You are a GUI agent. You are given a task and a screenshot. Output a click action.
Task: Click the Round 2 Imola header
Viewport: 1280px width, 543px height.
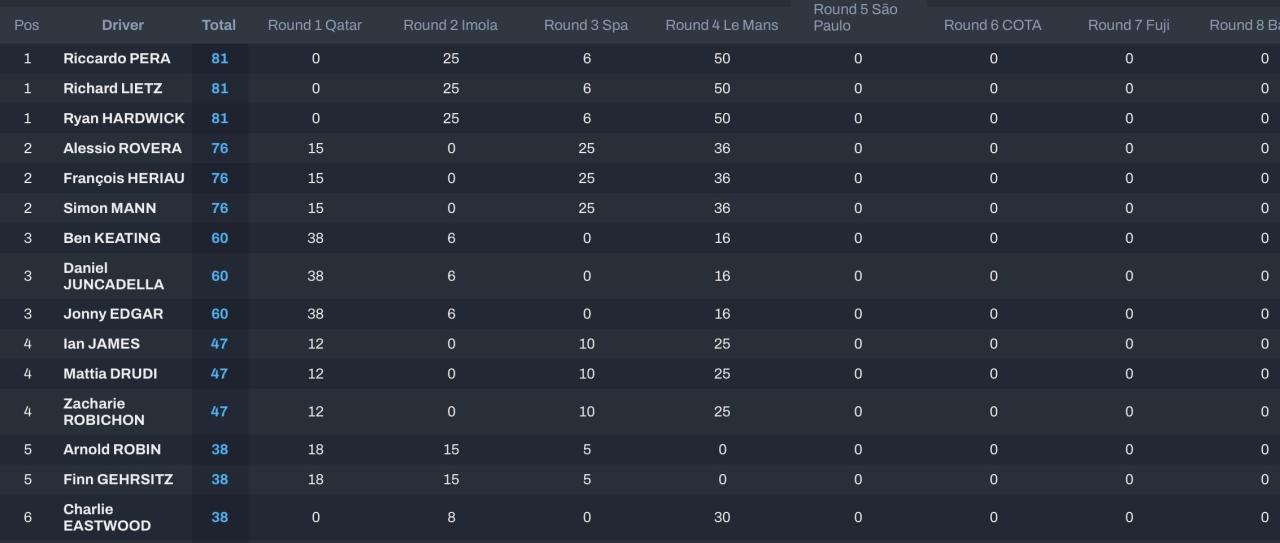[x=450, y=25]
